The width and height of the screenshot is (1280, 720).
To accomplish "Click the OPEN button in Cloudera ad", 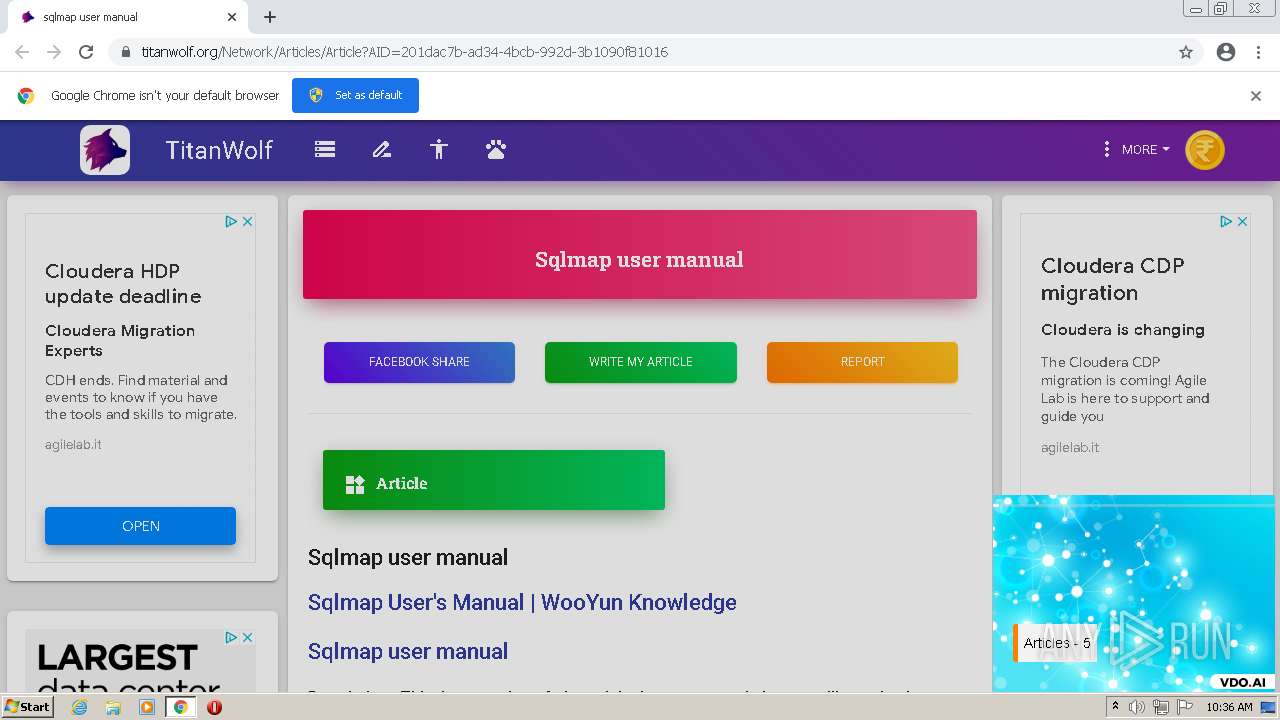I will tap(140, 526).
